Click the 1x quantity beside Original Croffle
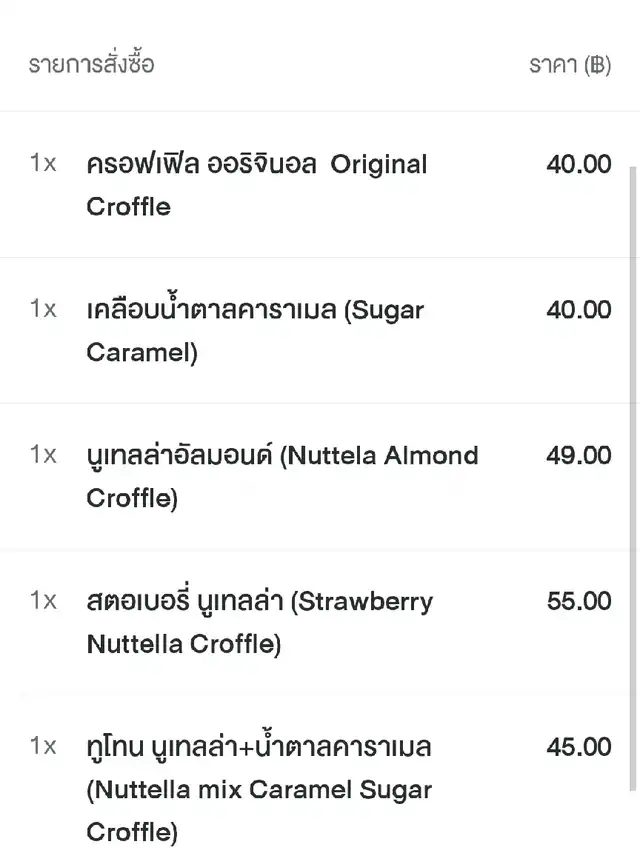 pos(43,163)
